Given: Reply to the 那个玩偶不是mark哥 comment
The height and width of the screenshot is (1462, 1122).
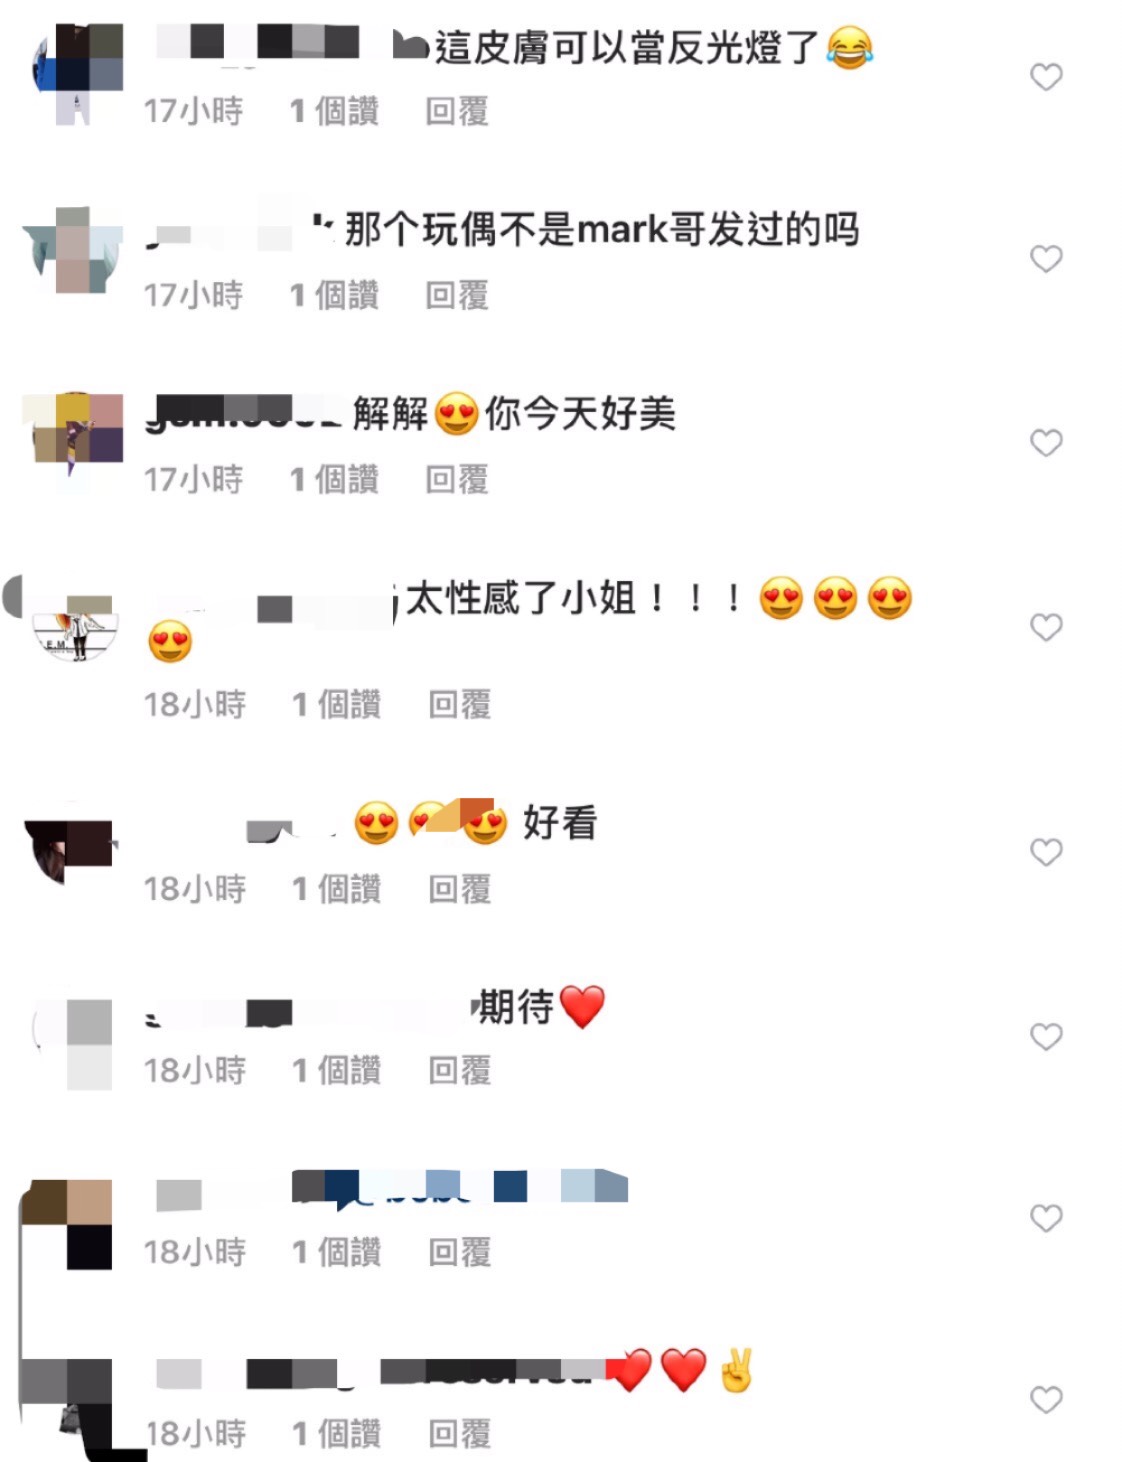Looking at the screenshot, I should [457, 295].
